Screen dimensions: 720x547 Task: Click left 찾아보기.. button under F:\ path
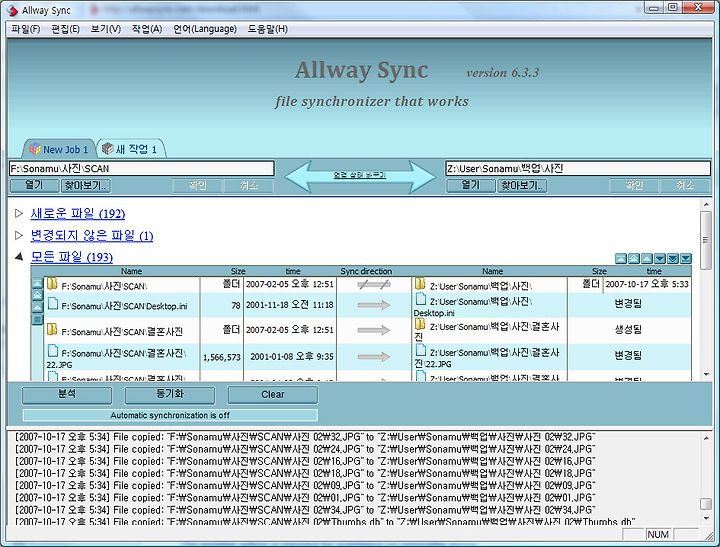(x=86, y=186)
